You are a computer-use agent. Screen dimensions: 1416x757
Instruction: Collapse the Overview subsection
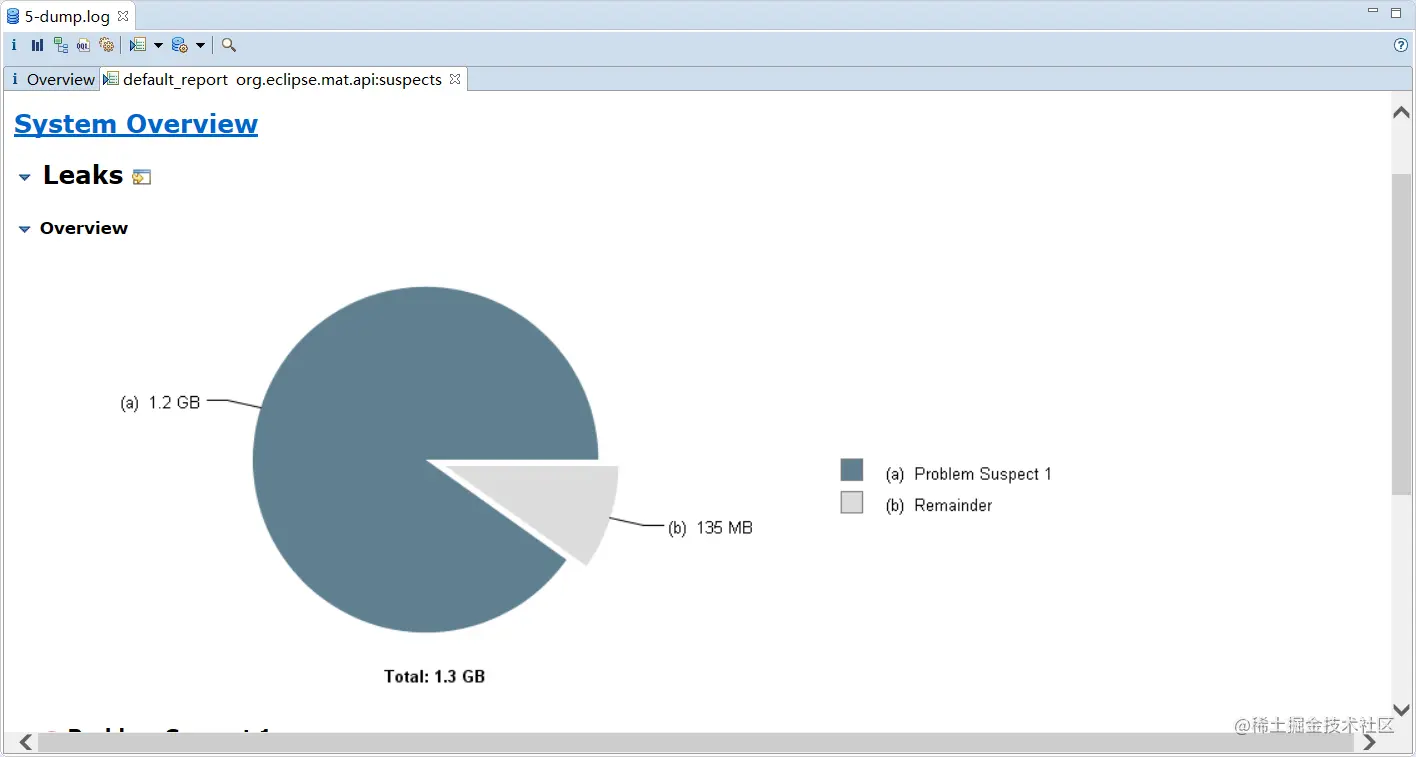tap(25, 229)
